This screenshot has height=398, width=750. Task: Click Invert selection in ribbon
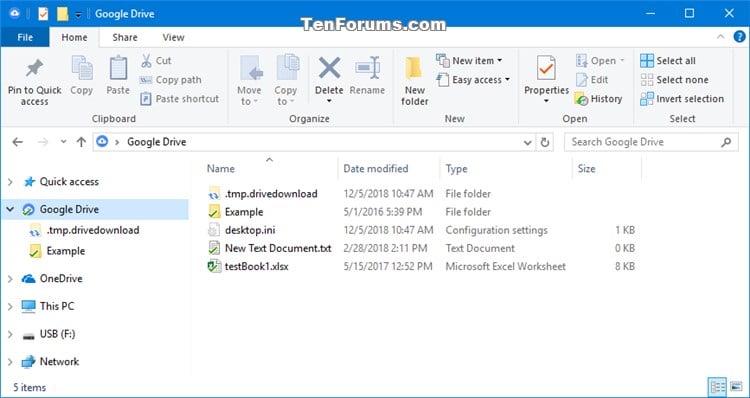click(682, 99)
